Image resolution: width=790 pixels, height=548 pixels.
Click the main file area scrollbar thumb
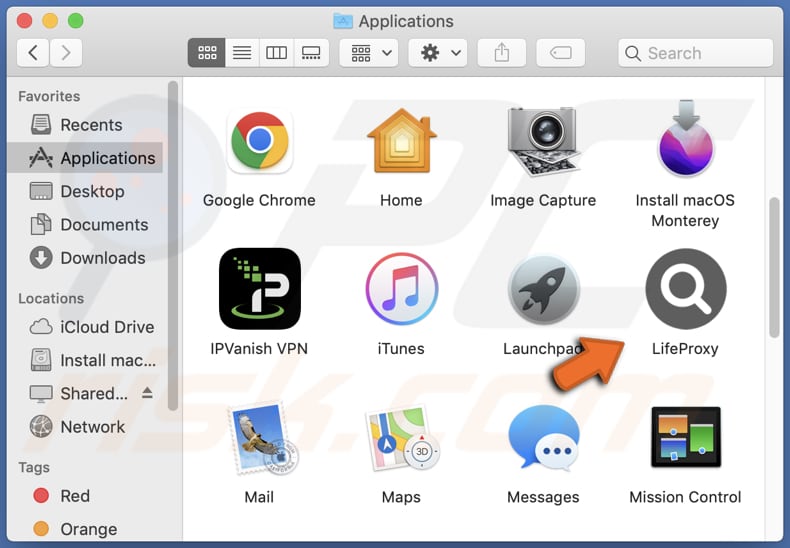774,268
